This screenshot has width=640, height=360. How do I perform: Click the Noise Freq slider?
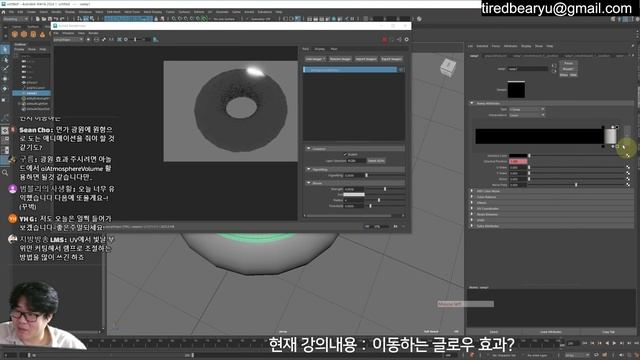pyautogui.click(x=577, y=185)
